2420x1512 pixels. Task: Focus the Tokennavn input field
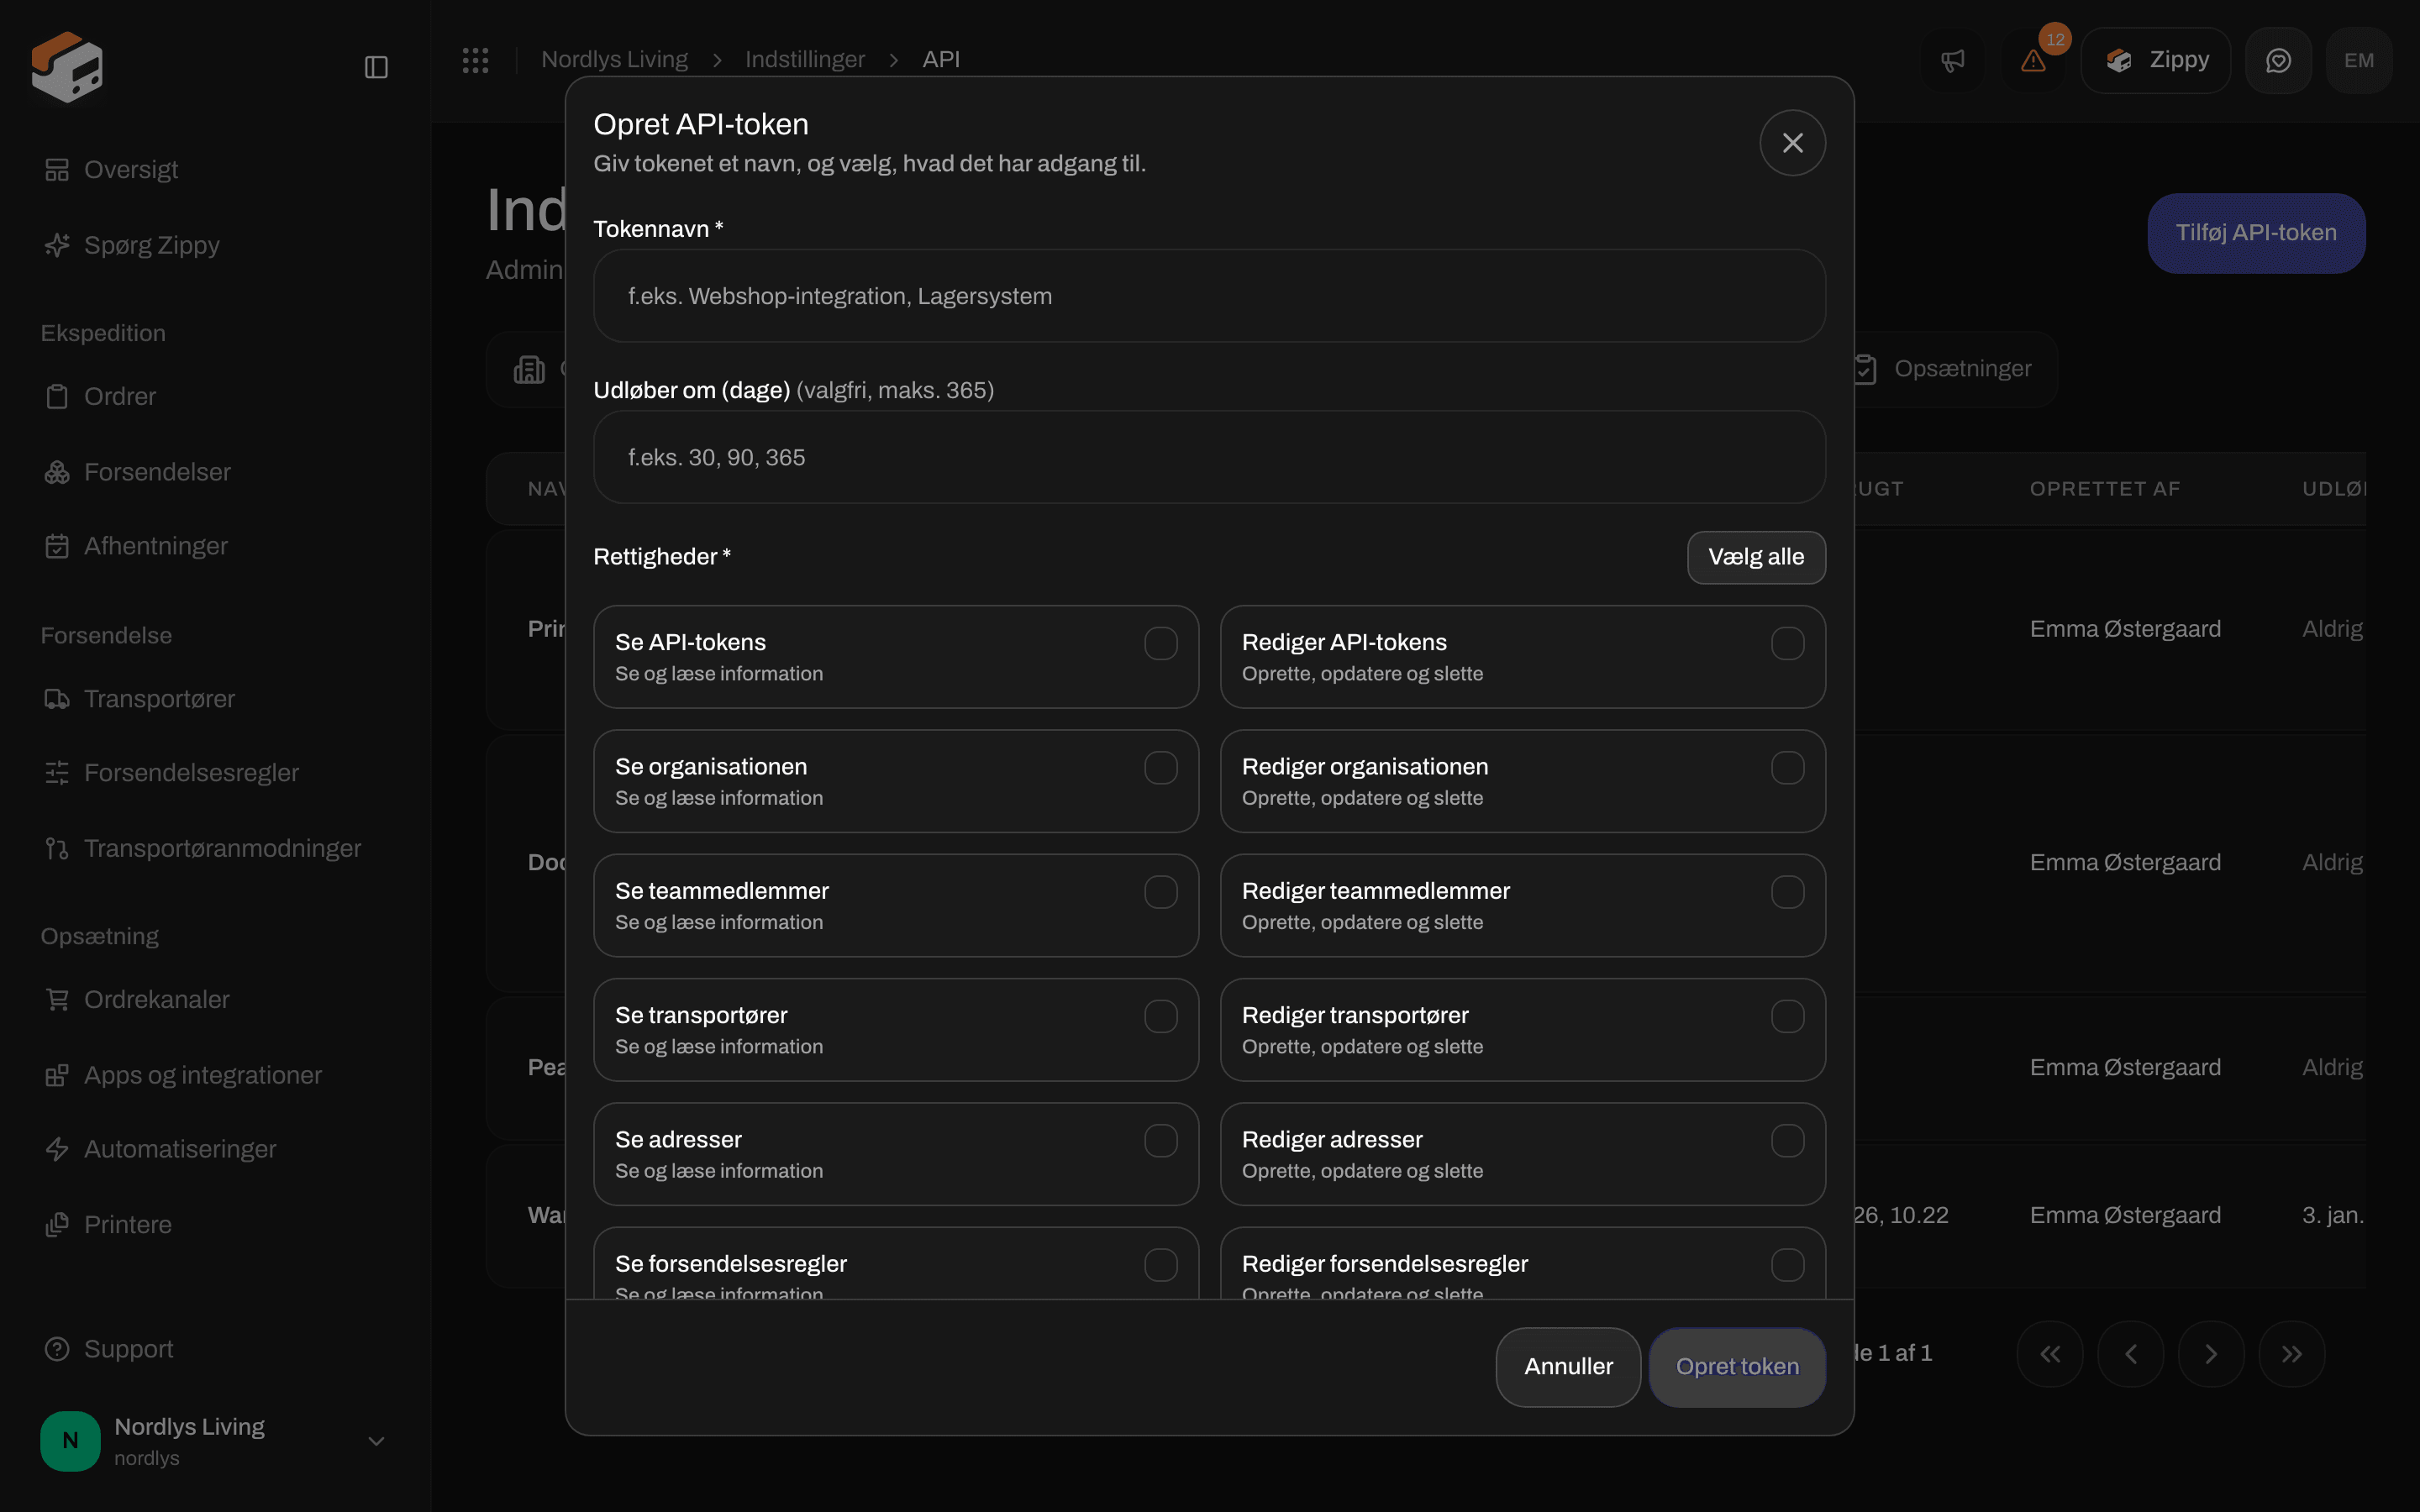1209,296
